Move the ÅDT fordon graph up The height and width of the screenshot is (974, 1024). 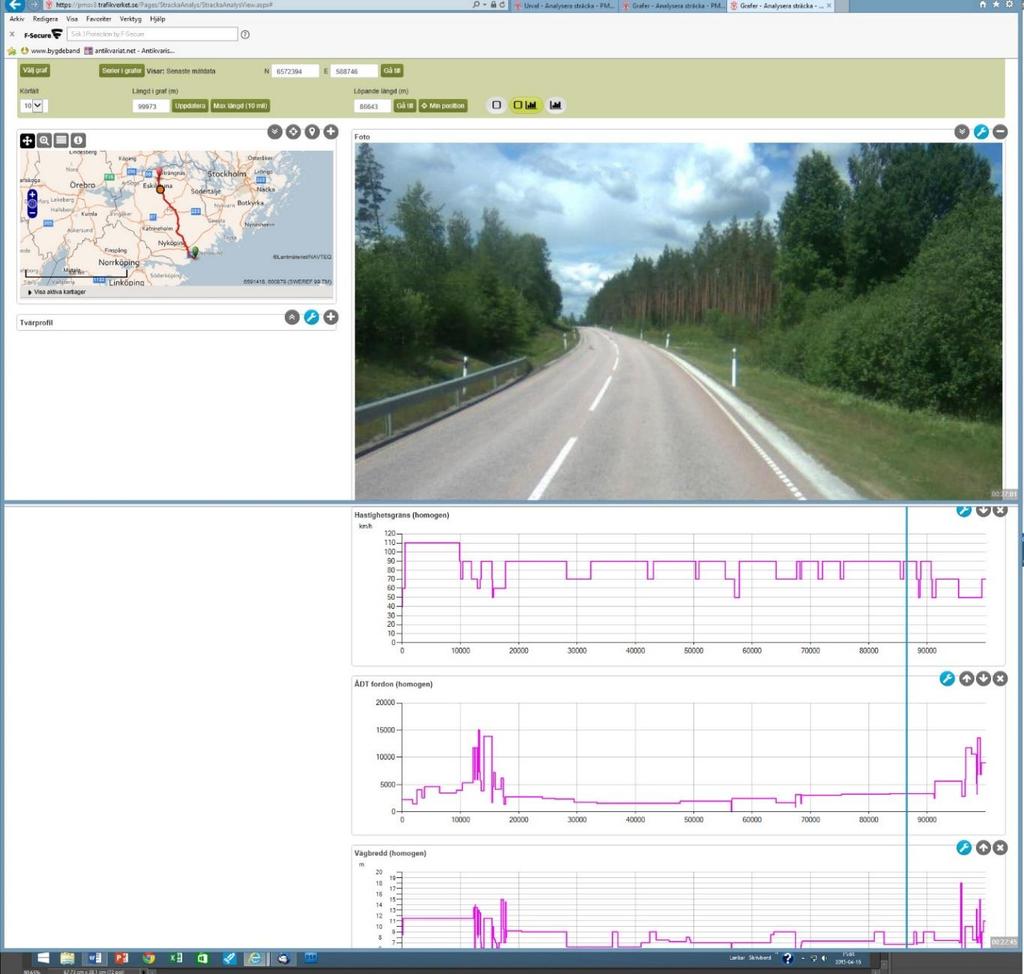[967, 679]
